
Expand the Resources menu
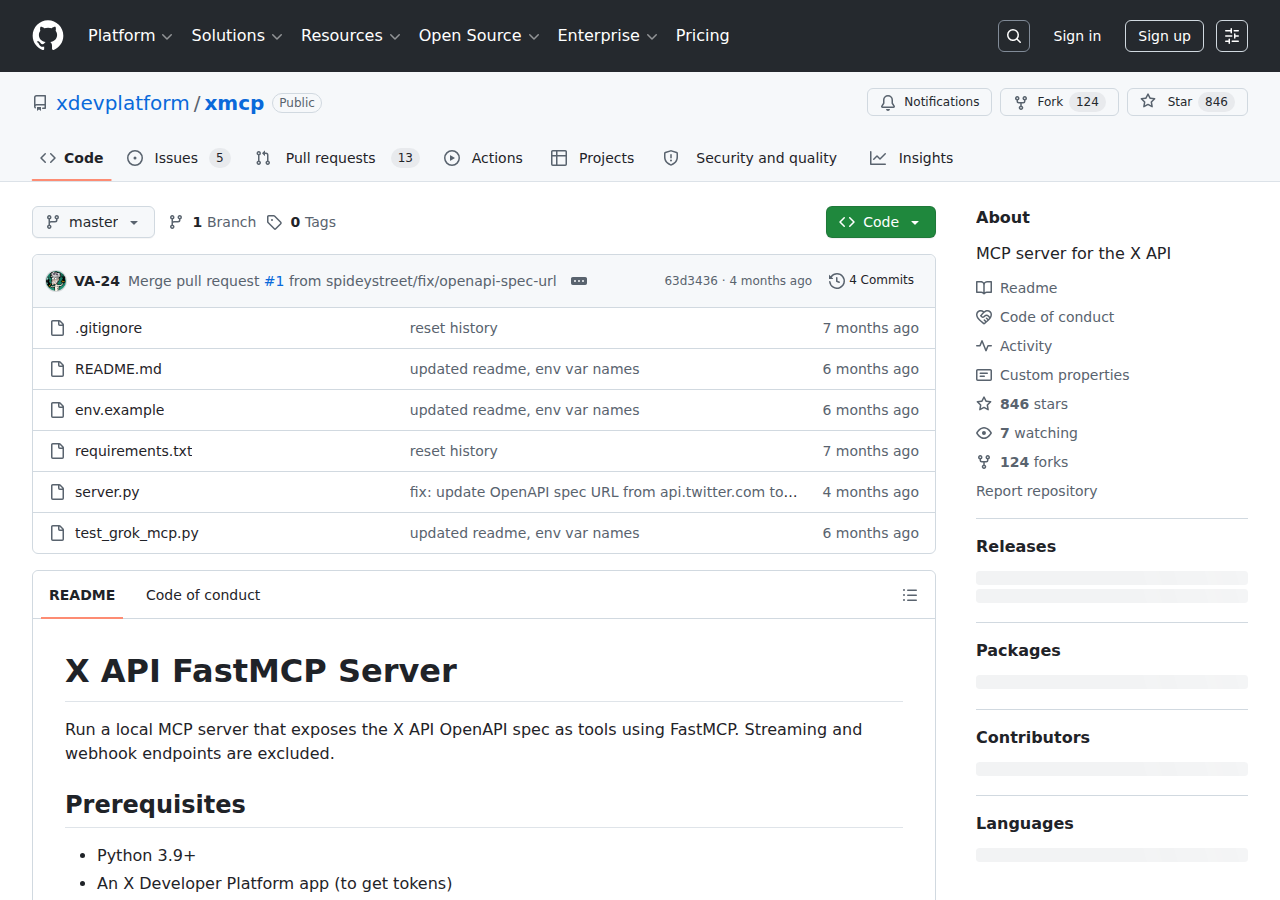click(x=351, y=36)
